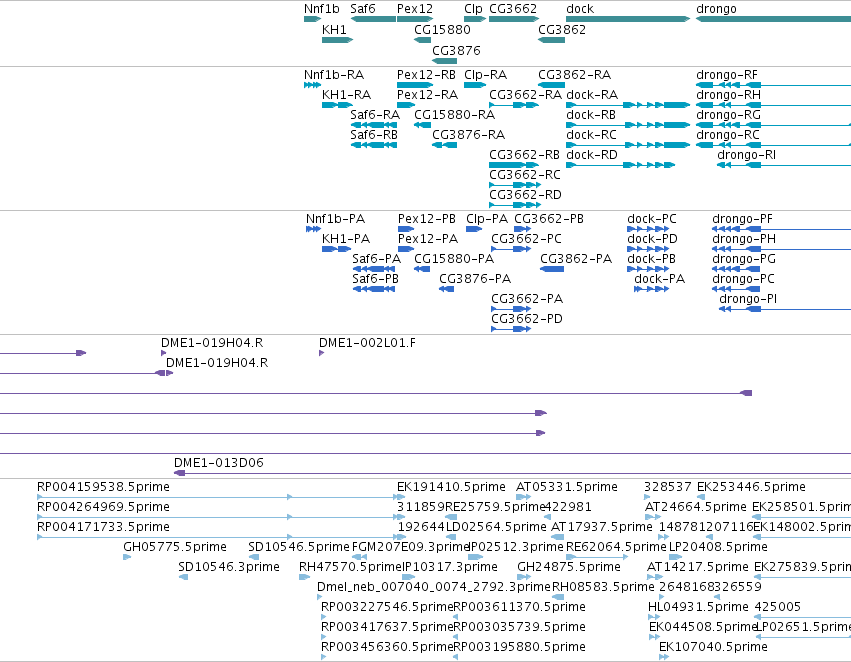Select the HL04931.5prime EST label
This screenshot has height=662, width=851.
(x=698, y=607)
